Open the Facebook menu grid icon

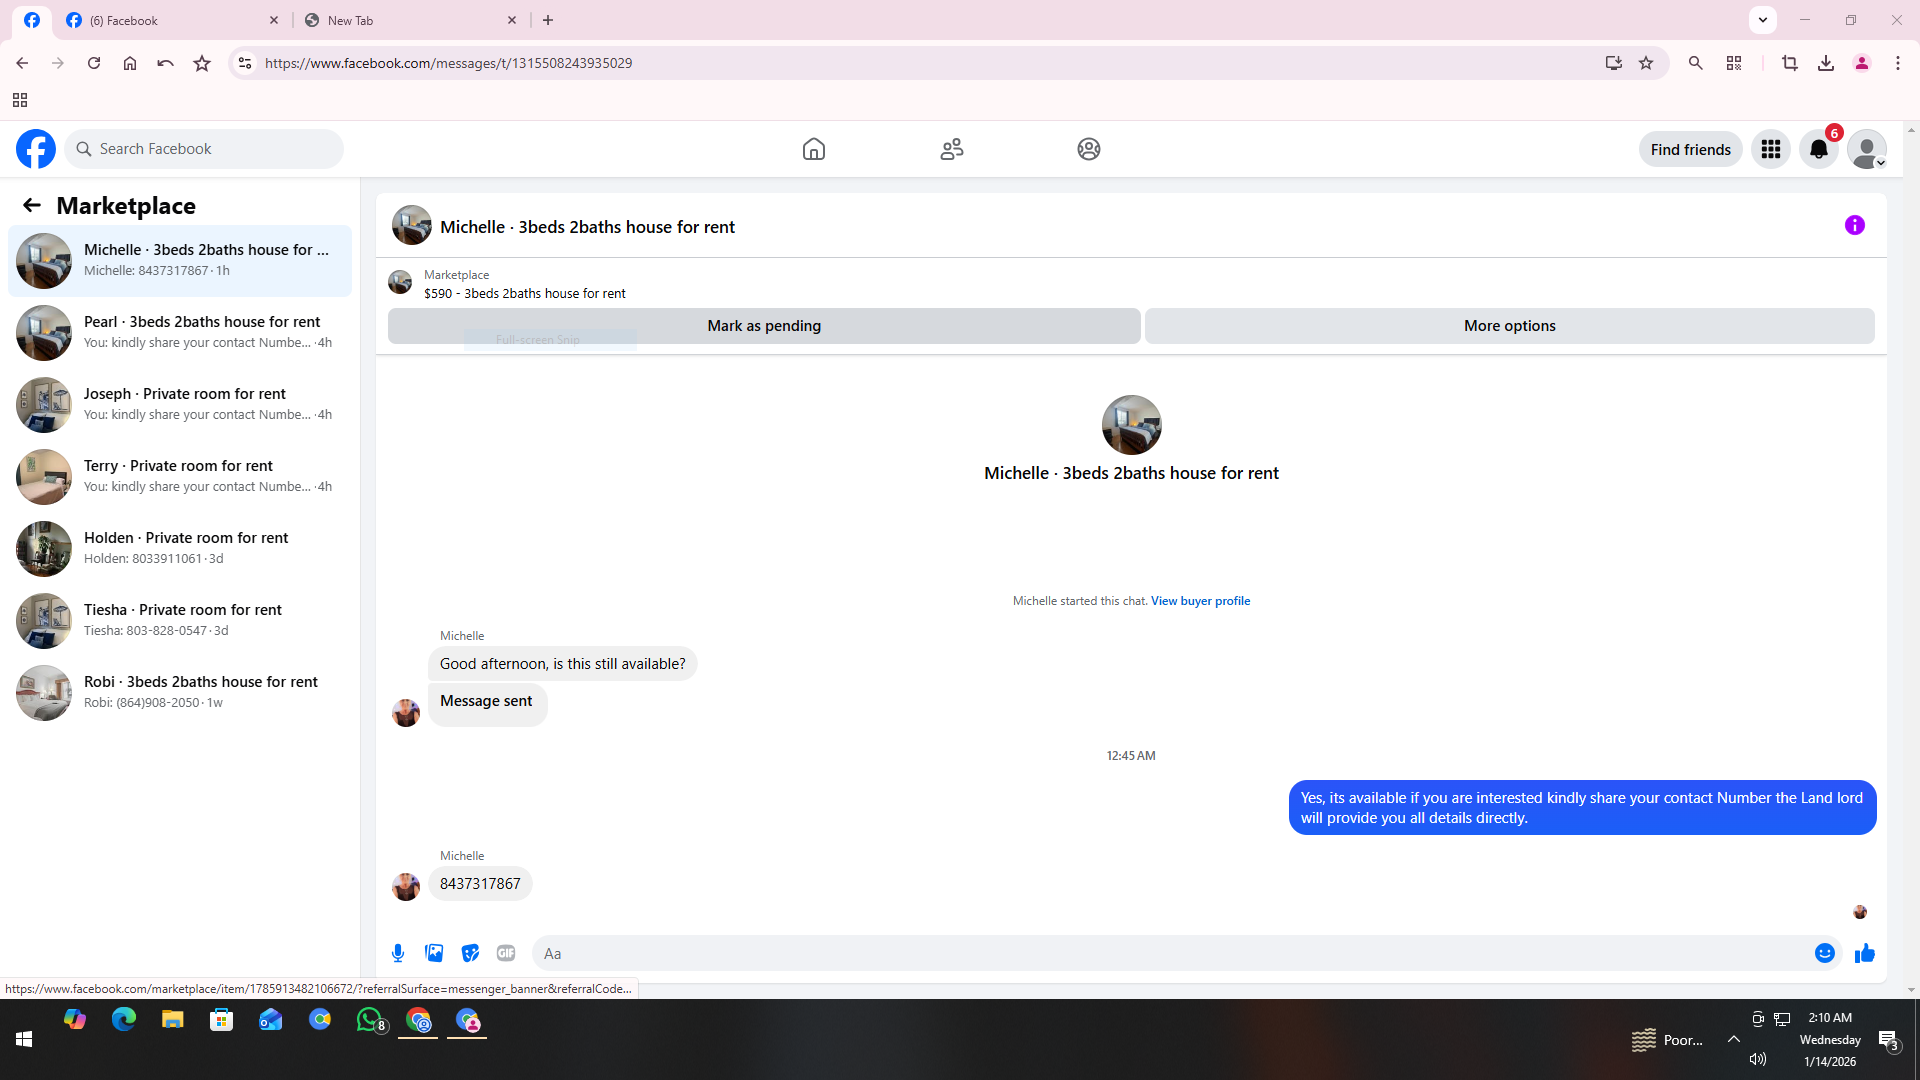tap(1770, 150)
